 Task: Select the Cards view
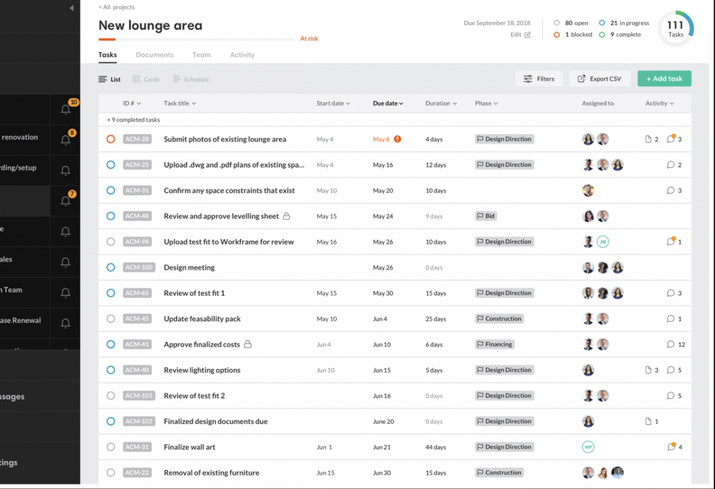click(146, 79)
